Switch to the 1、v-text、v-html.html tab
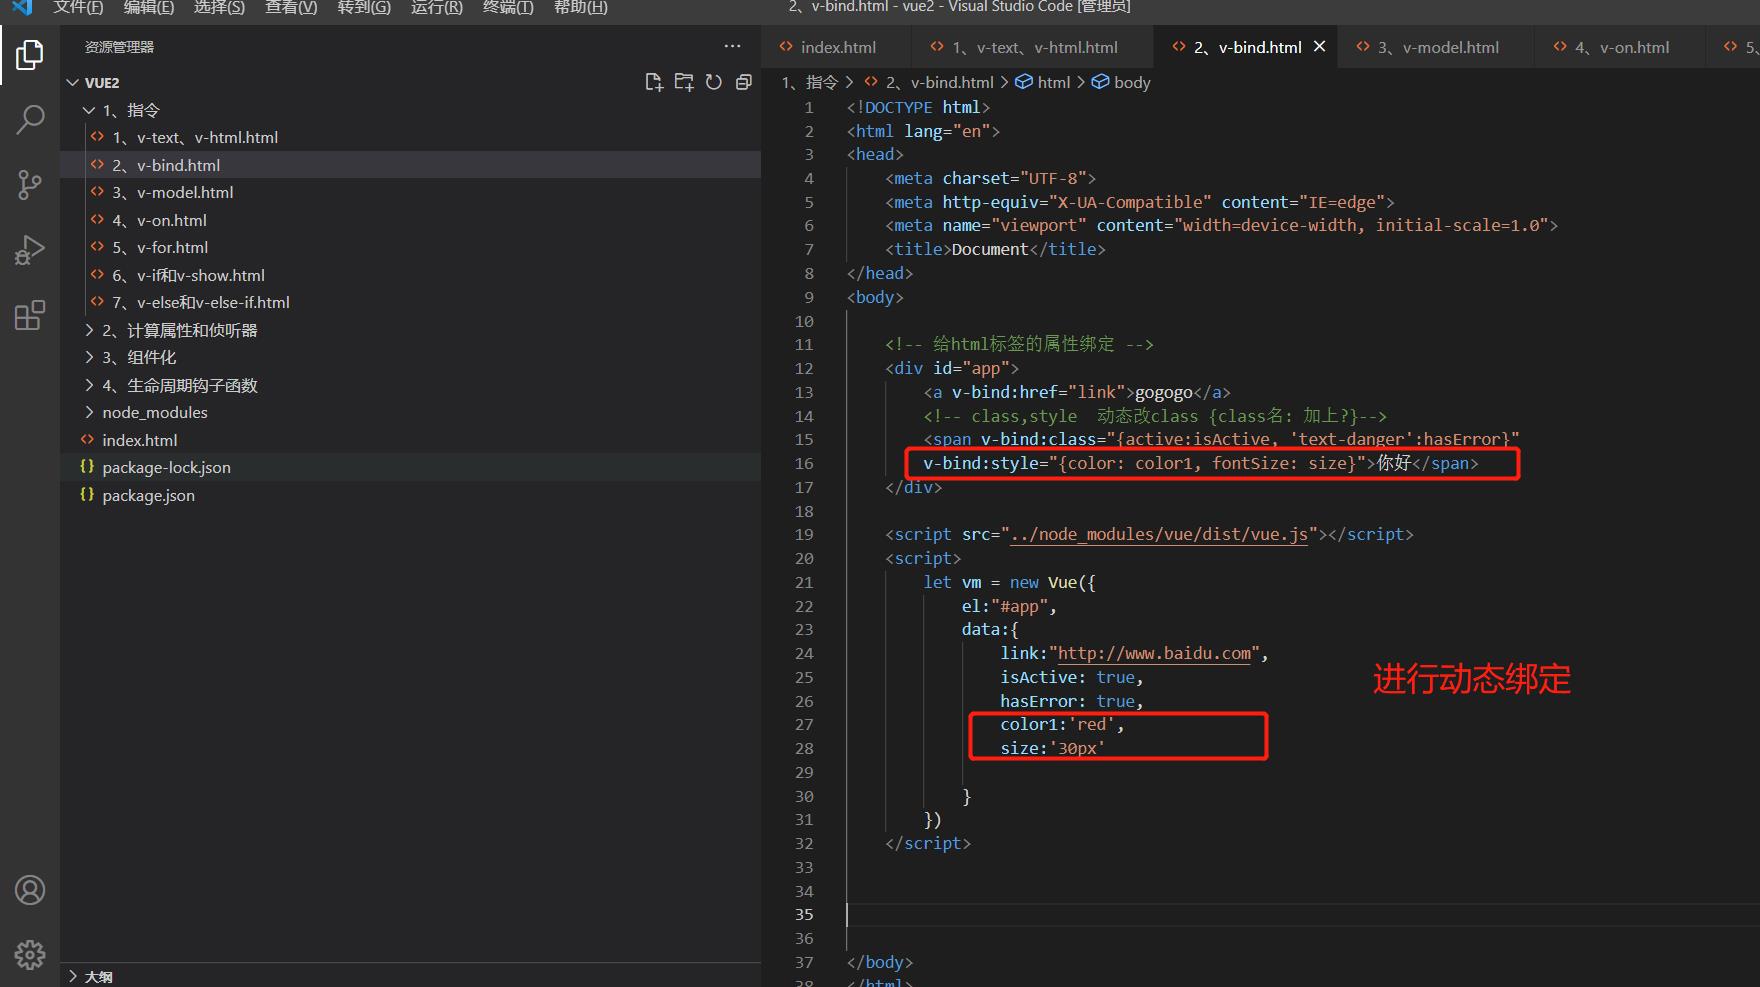 (x=1034, y=47)
